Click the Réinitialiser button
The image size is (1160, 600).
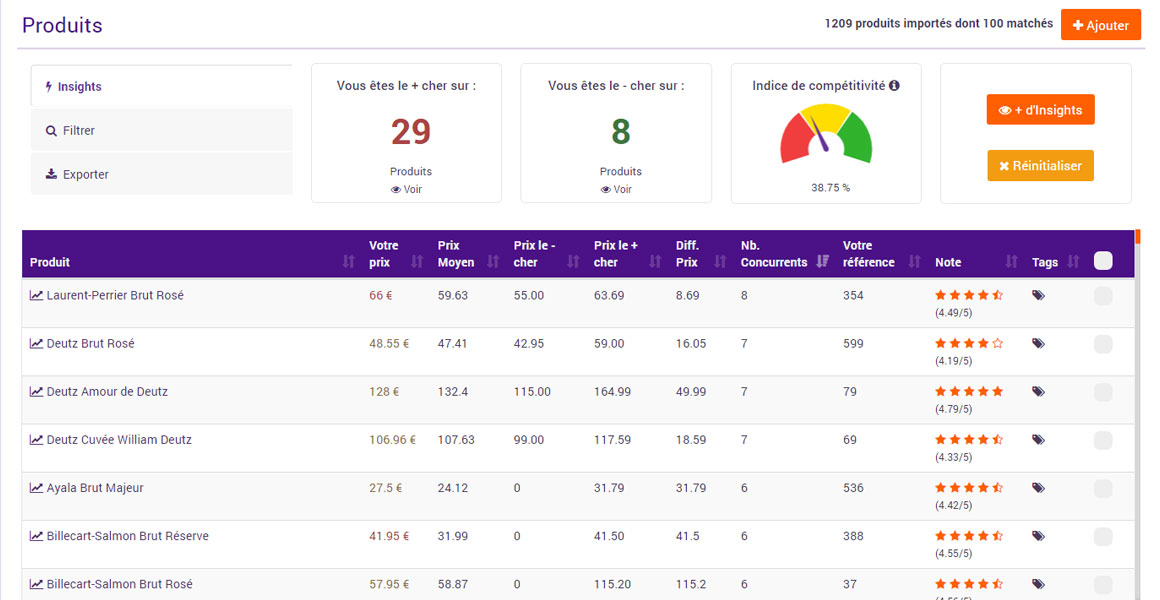point(1040,166)
